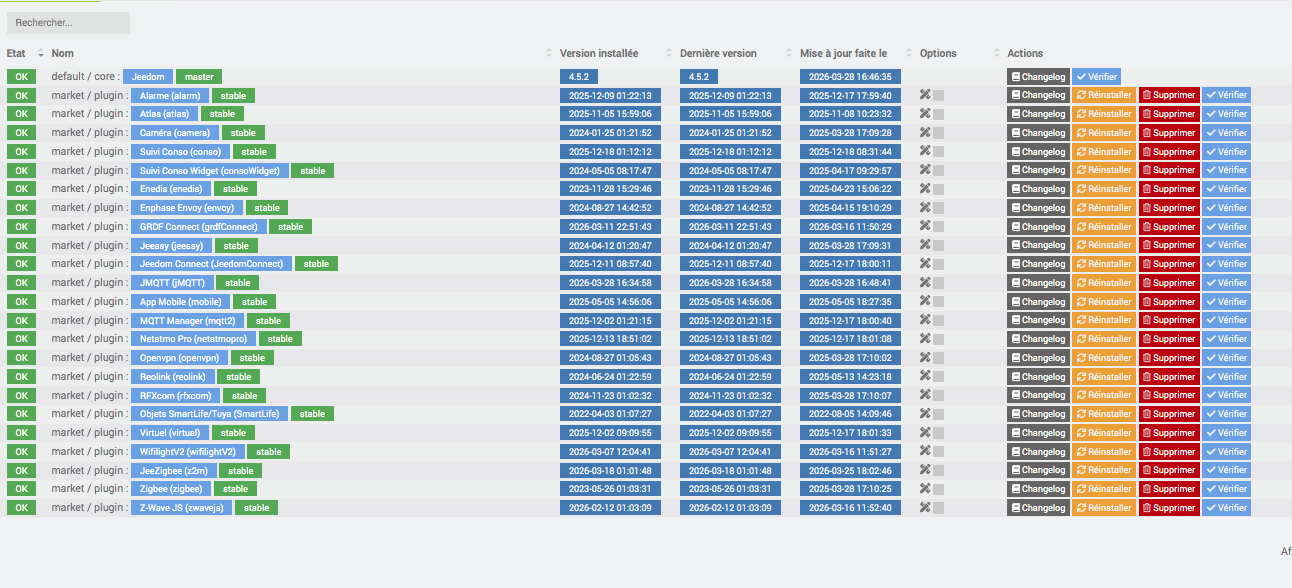This screenshot has height=588, width=1292.
Task: Toggle sort arrows right of Nom column
Action: 549,53
